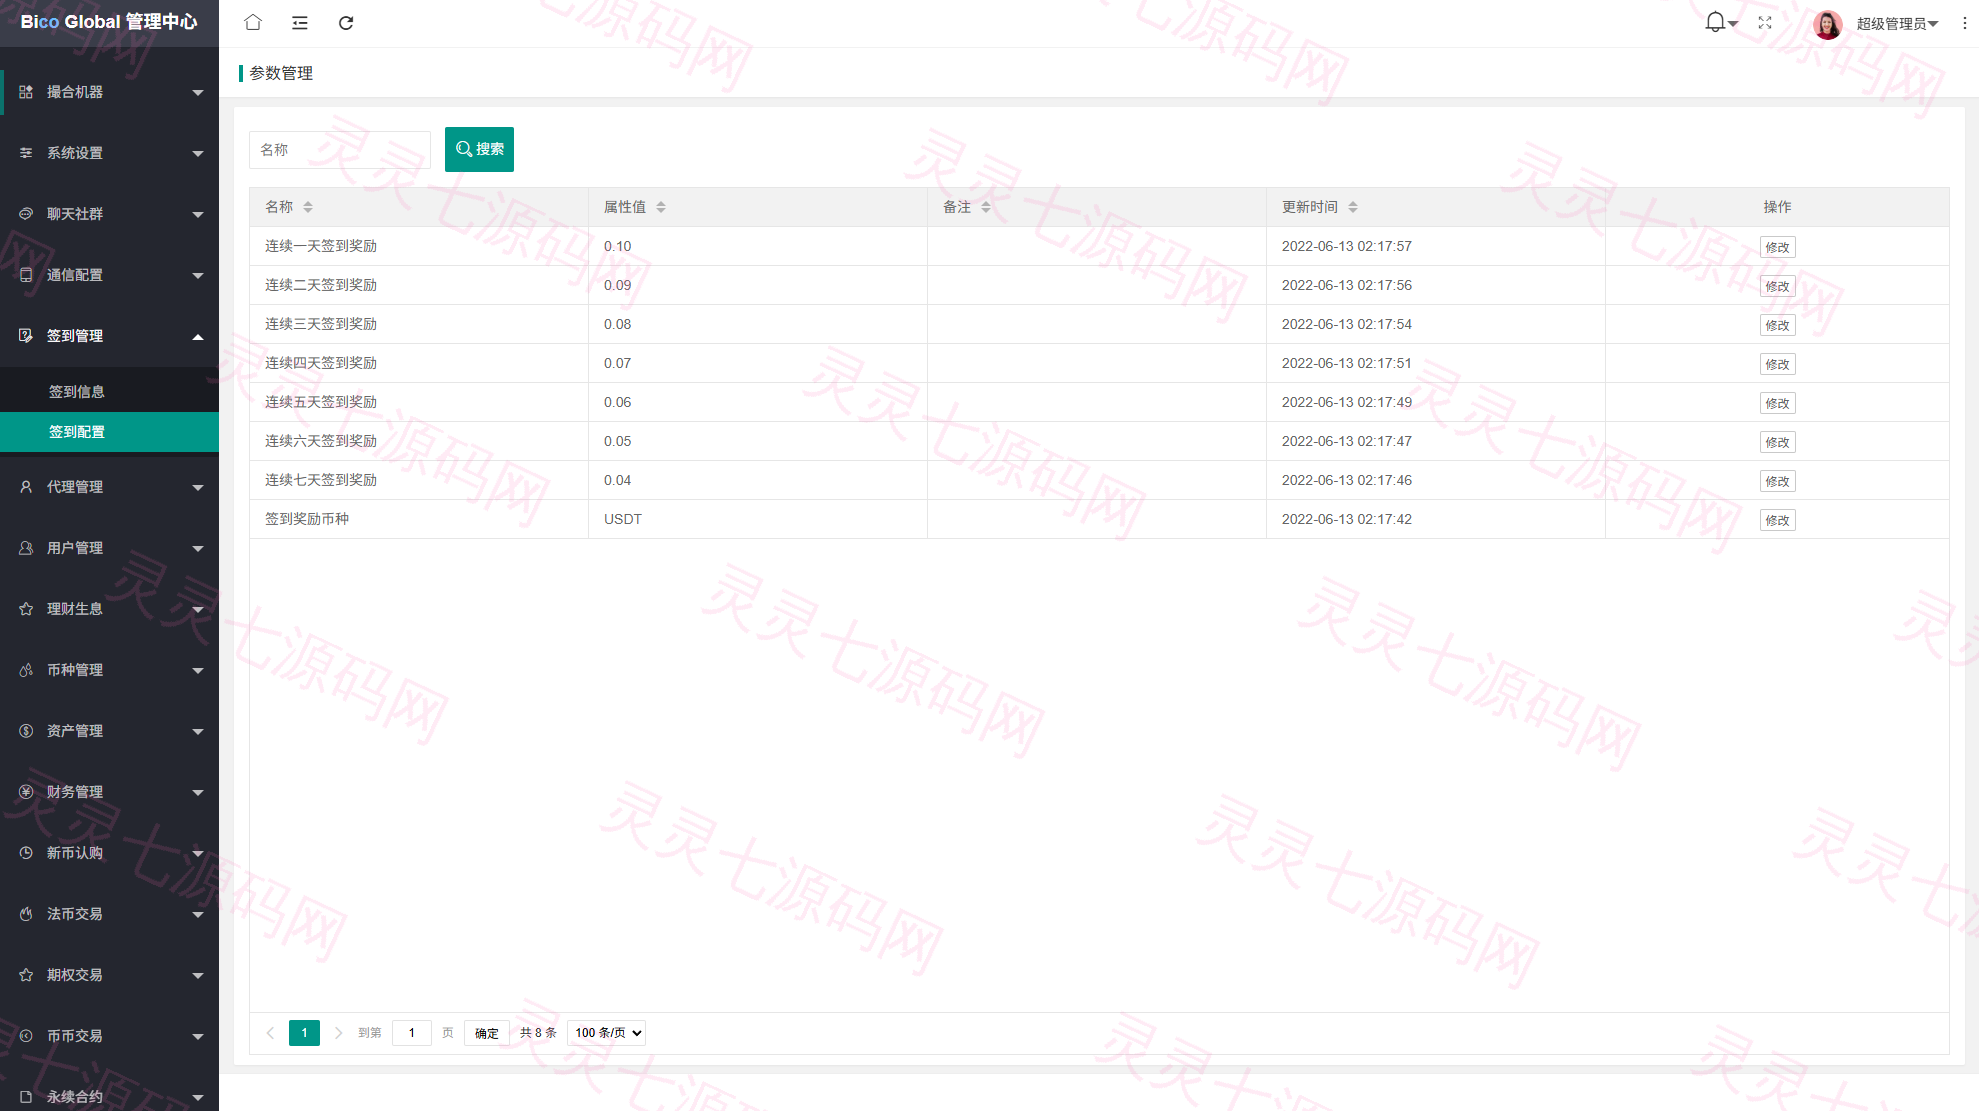Expand the 系统设置 menu
Viewport: 1979px width, 1111px height.
[x=110, y=153]
